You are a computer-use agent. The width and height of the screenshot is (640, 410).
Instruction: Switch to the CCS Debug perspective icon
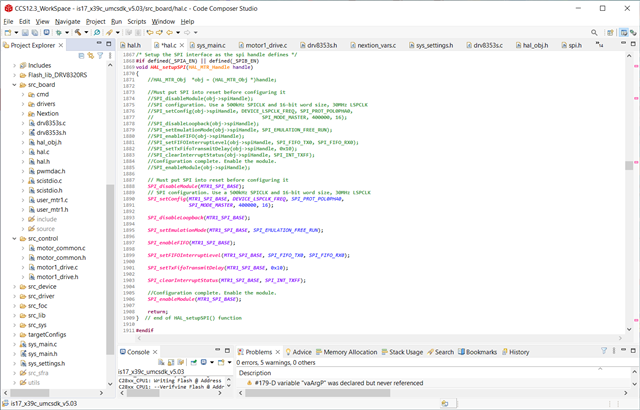[633, 33]
